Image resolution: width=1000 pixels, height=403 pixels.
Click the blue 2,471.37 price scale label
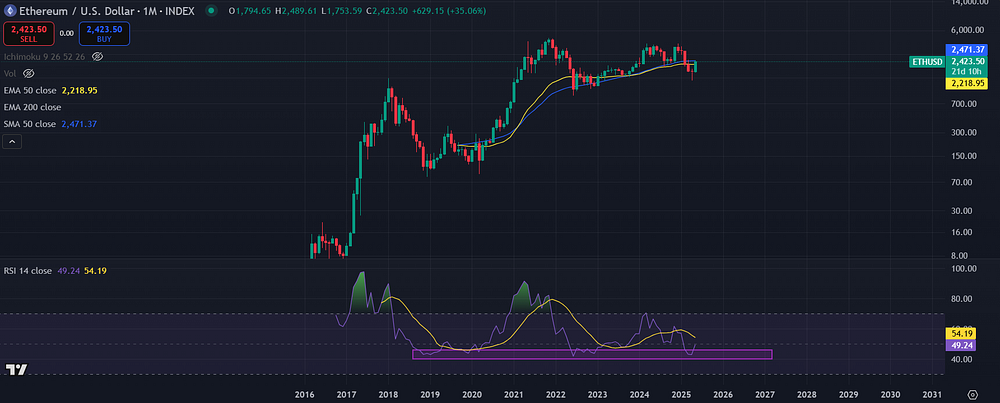click(x=968, y=49)
